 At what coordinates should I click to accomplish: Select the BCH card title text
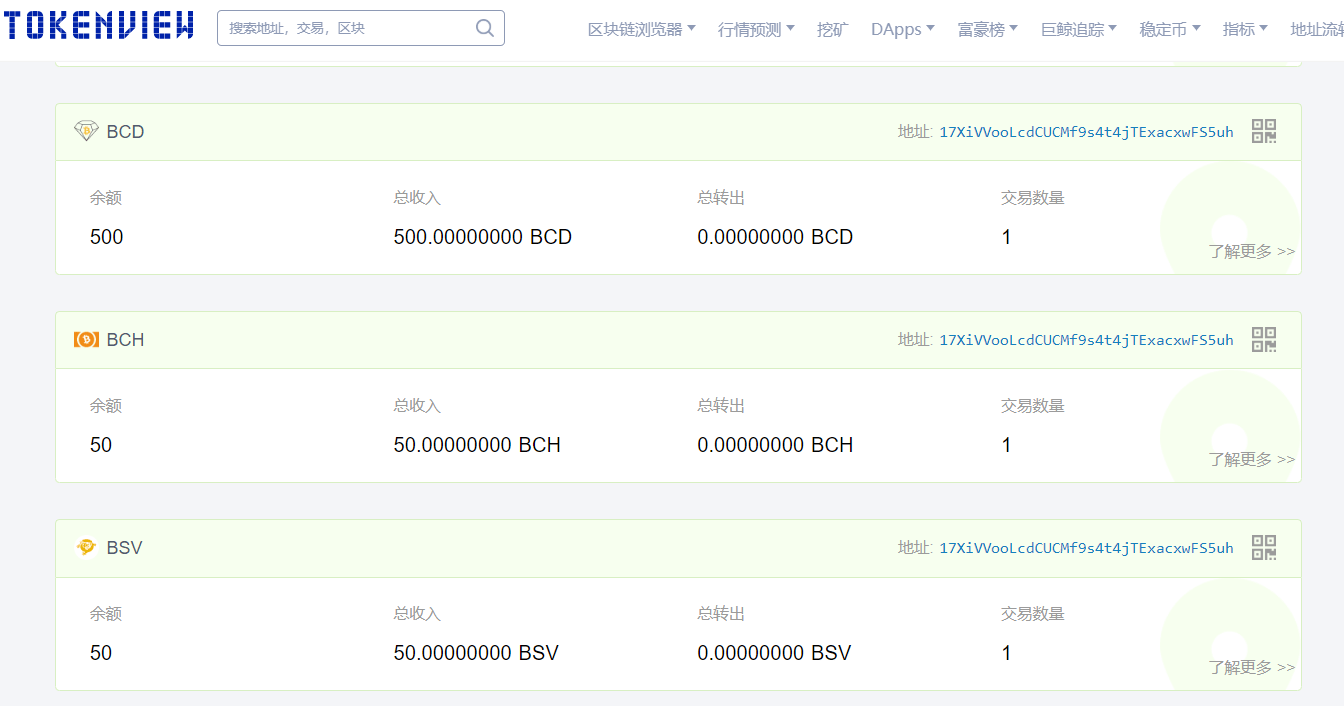click(126, 340)
